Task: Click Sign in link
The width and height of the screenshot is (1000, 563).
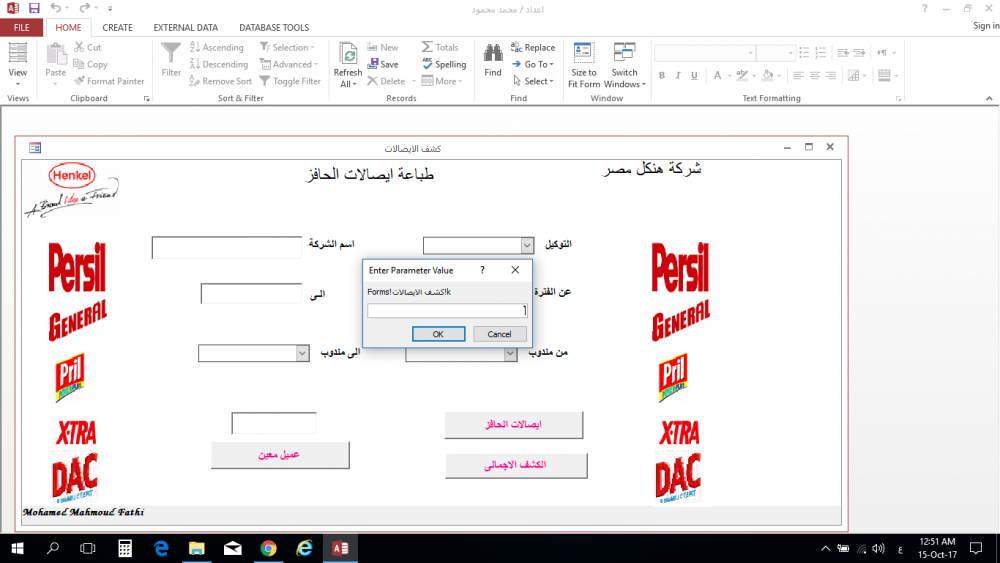Action: (x=986, y=26)
